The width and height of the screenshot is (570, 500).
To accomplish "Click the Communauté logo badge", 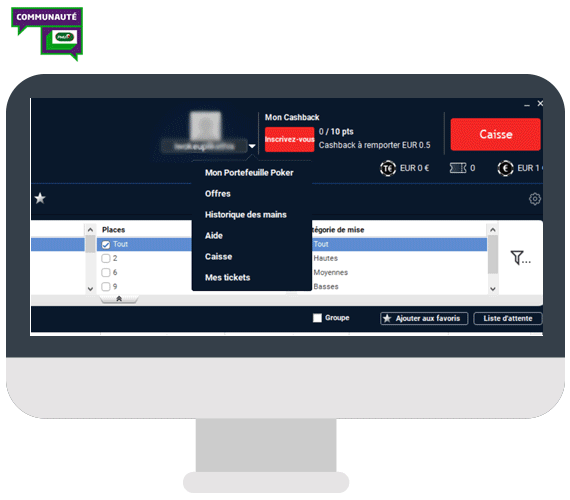I will pos(47,33).
